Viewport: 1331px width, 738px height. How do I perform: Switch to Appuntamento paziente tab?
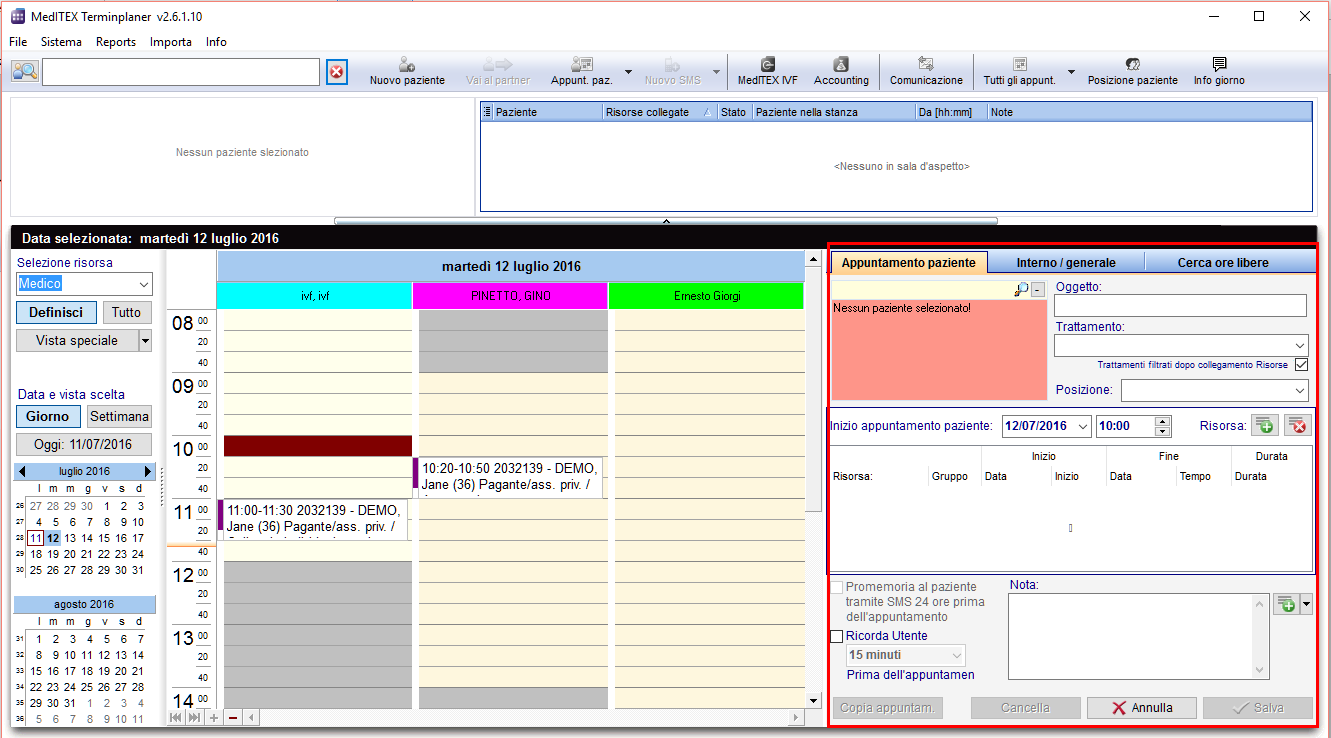click(x=909, y=262)
